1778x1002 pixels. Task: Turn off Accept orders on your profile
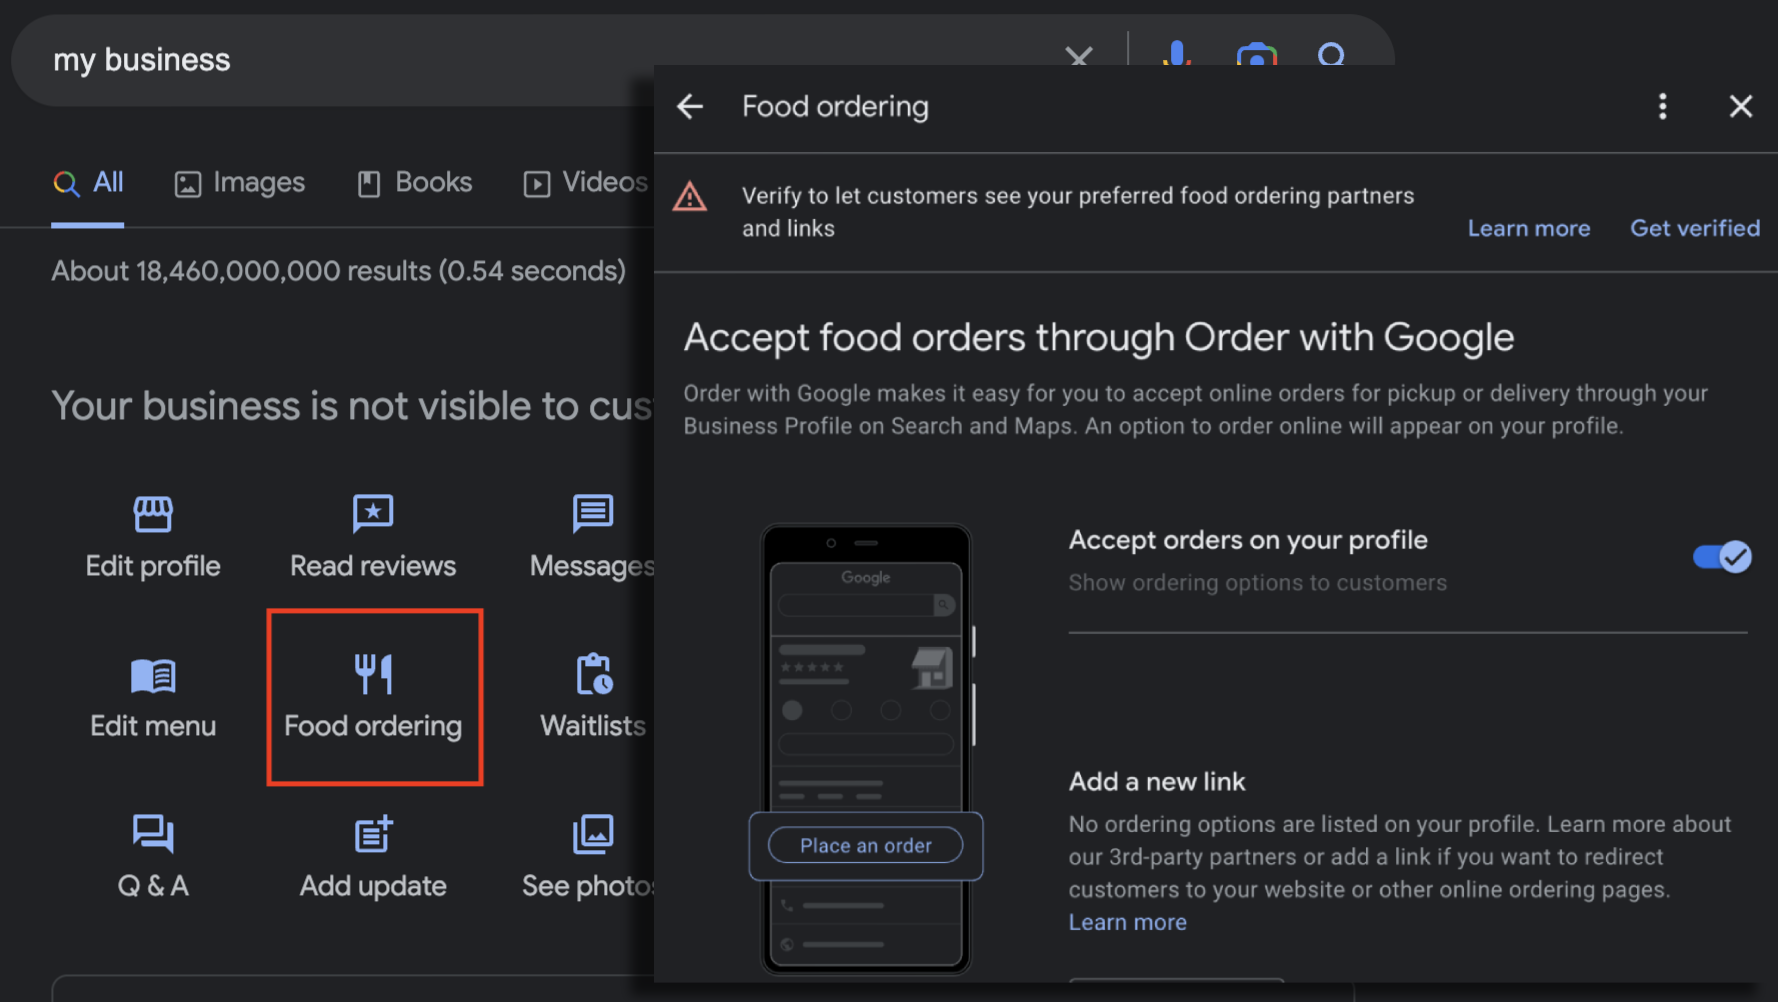1721,557
